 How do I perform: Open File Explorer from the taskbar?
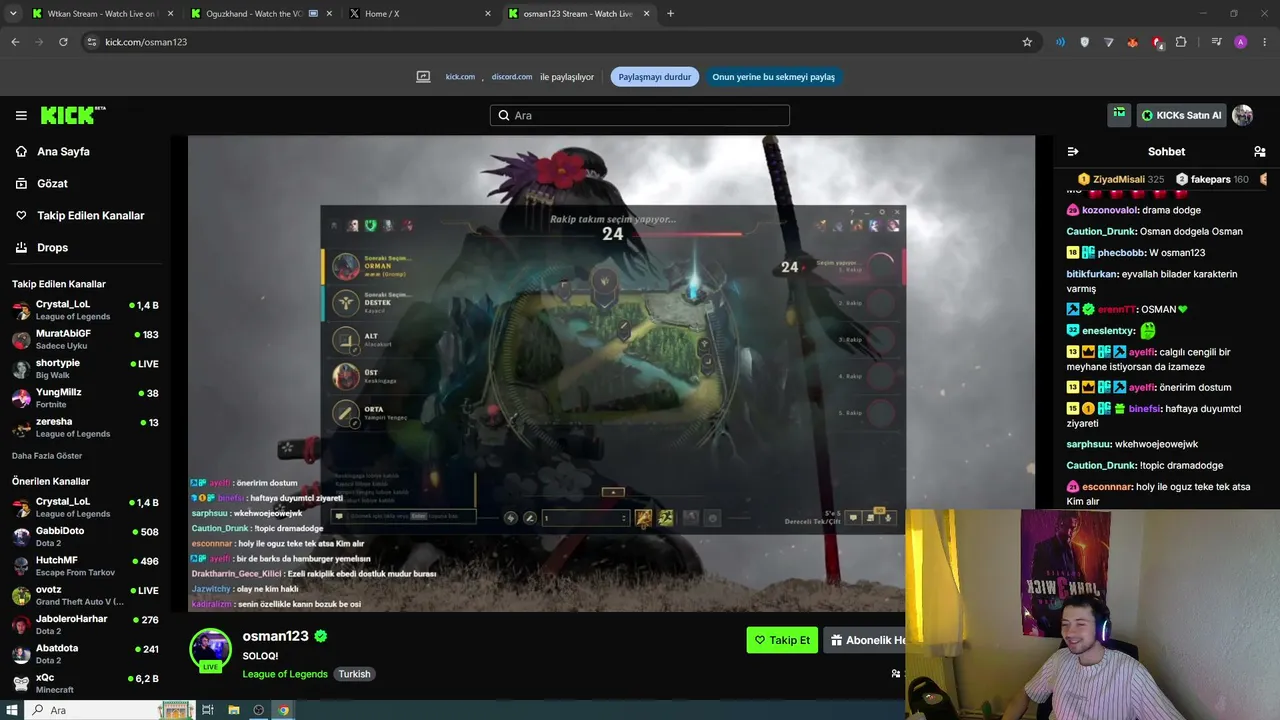[233, 710]
